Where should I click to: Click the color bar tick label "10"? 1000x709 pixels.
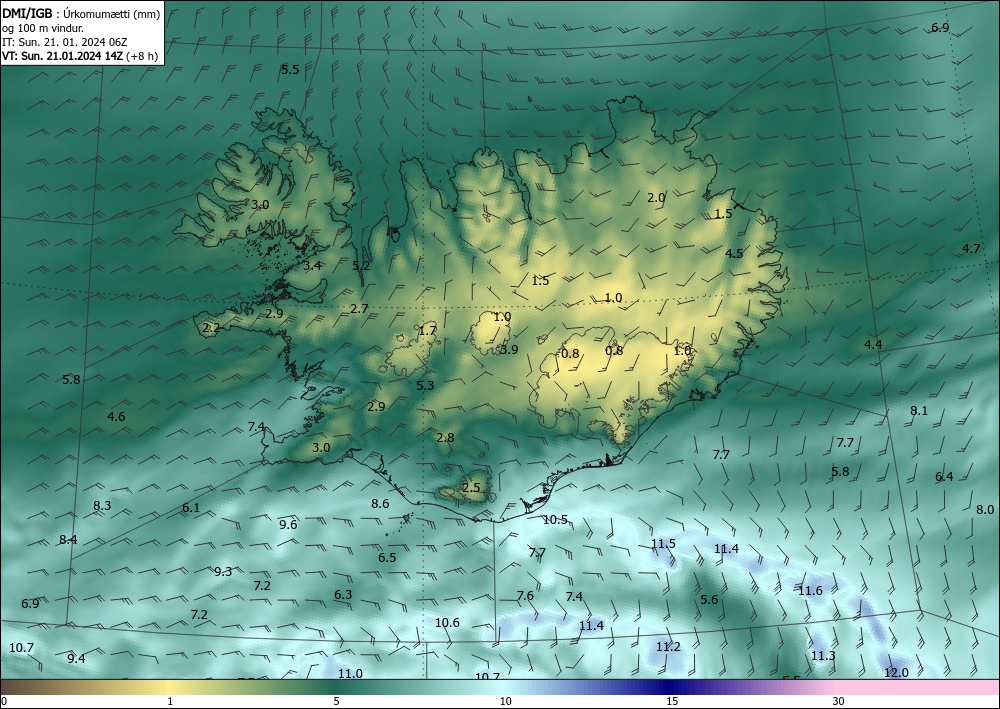coord(505,701)
